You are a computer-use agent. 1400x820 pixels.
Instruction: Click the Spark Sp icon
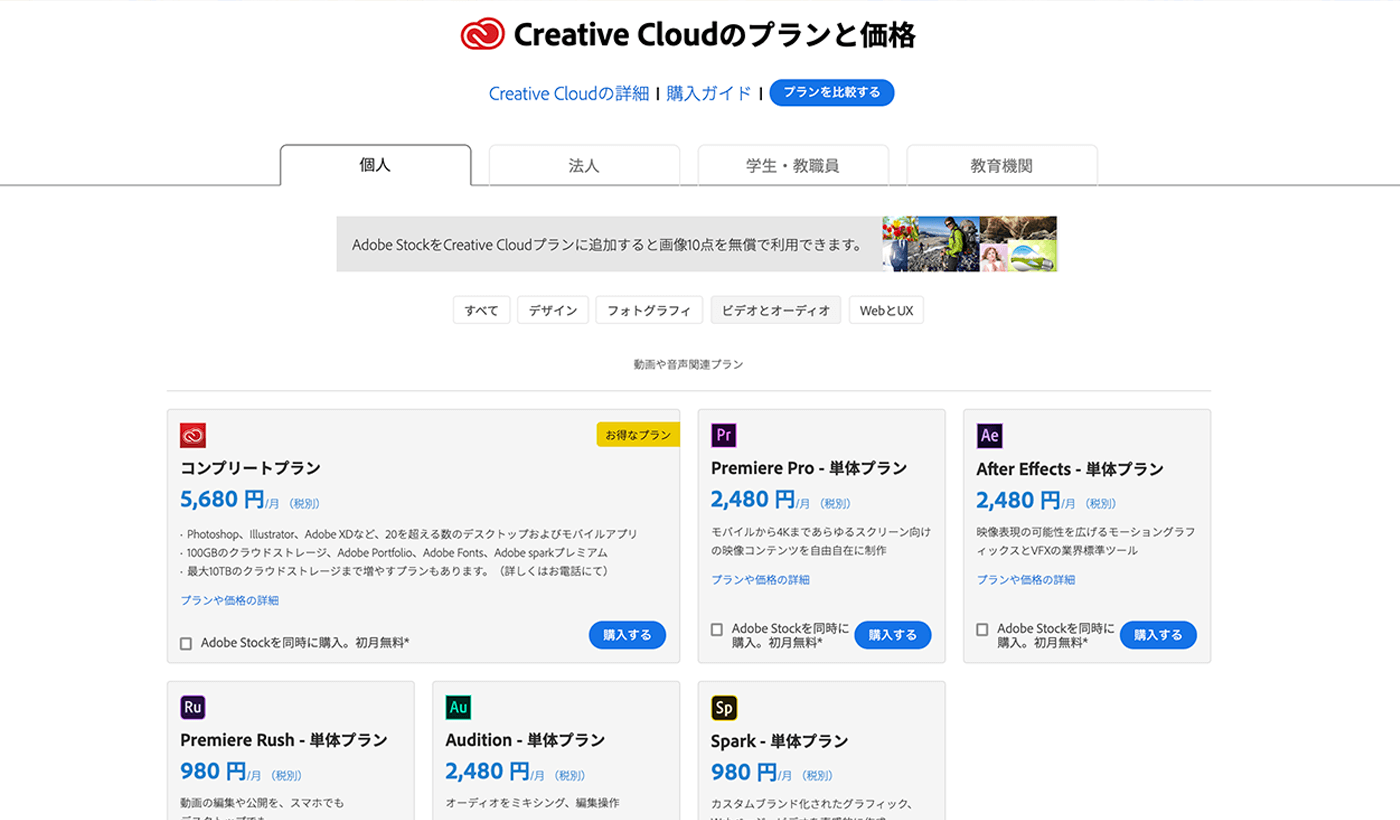pyautogui.click(x=724, y=708)
